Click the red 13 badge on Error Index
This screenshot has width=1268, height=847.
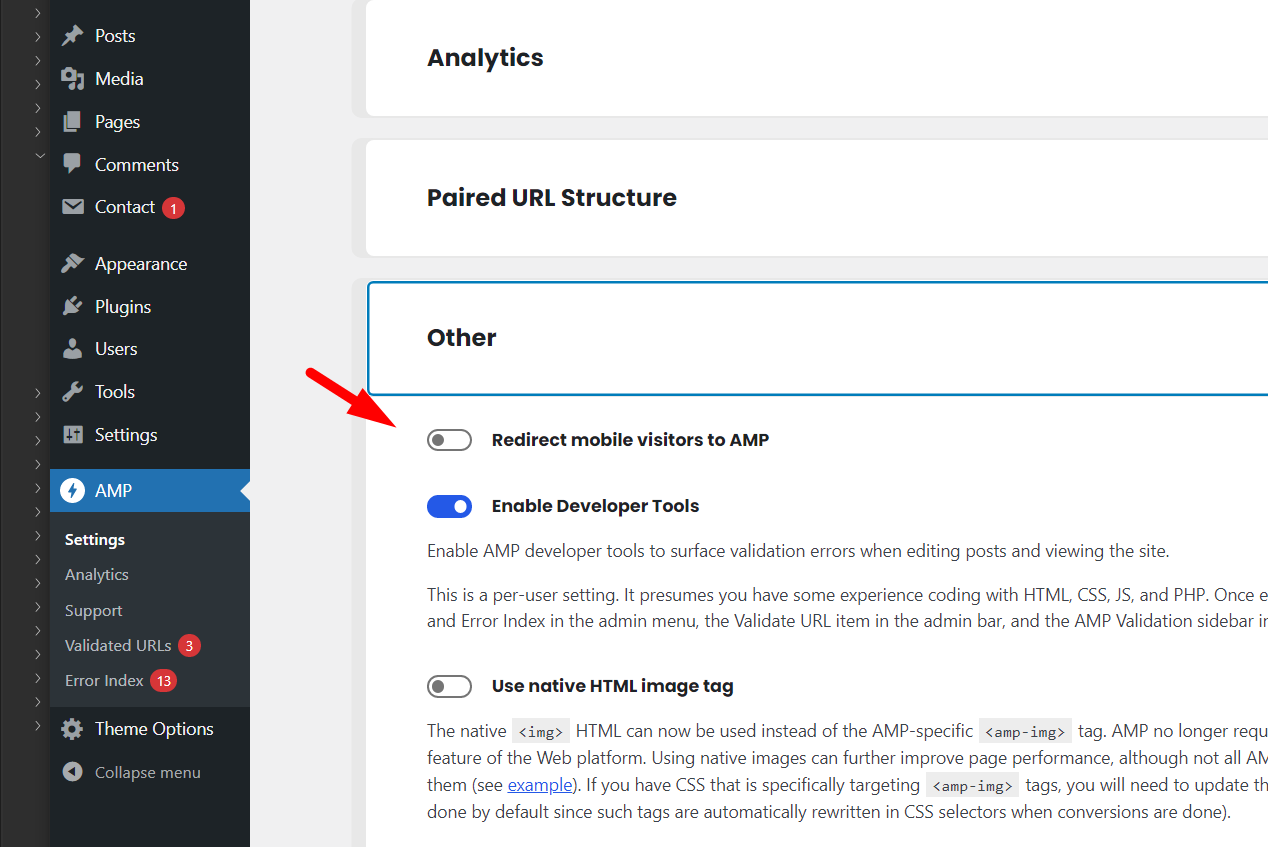(164, 681)
